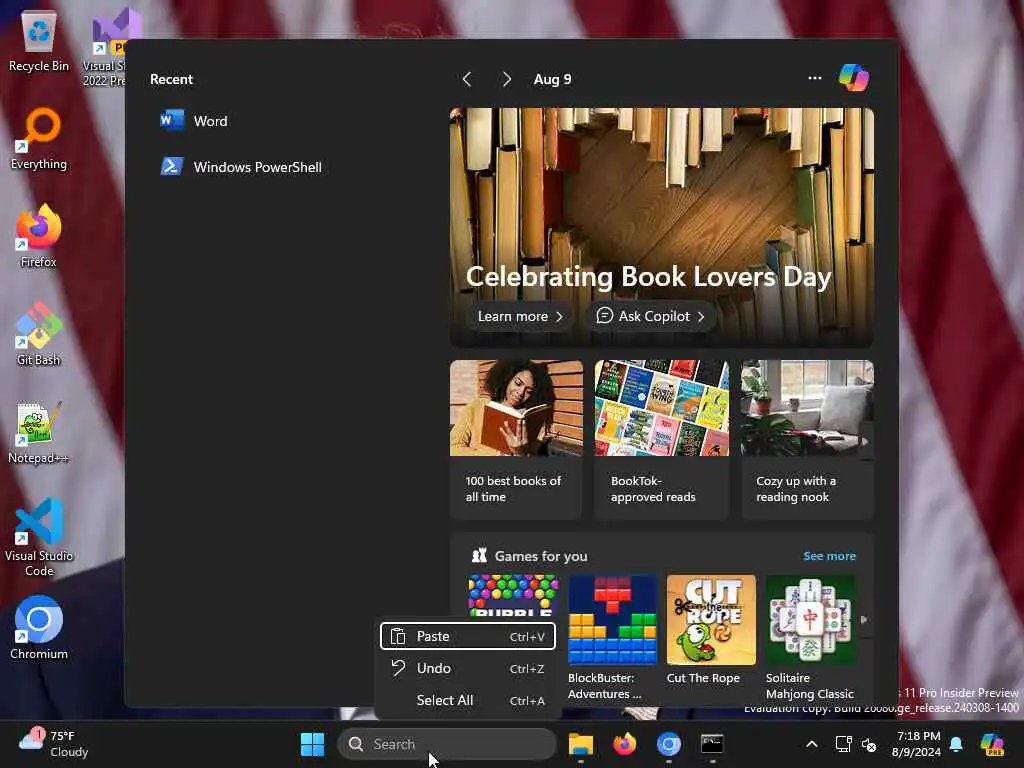The width and height of the screenshot is (1024, 768).
Task: Go to previous day arrow
Action: pos(467,79)
